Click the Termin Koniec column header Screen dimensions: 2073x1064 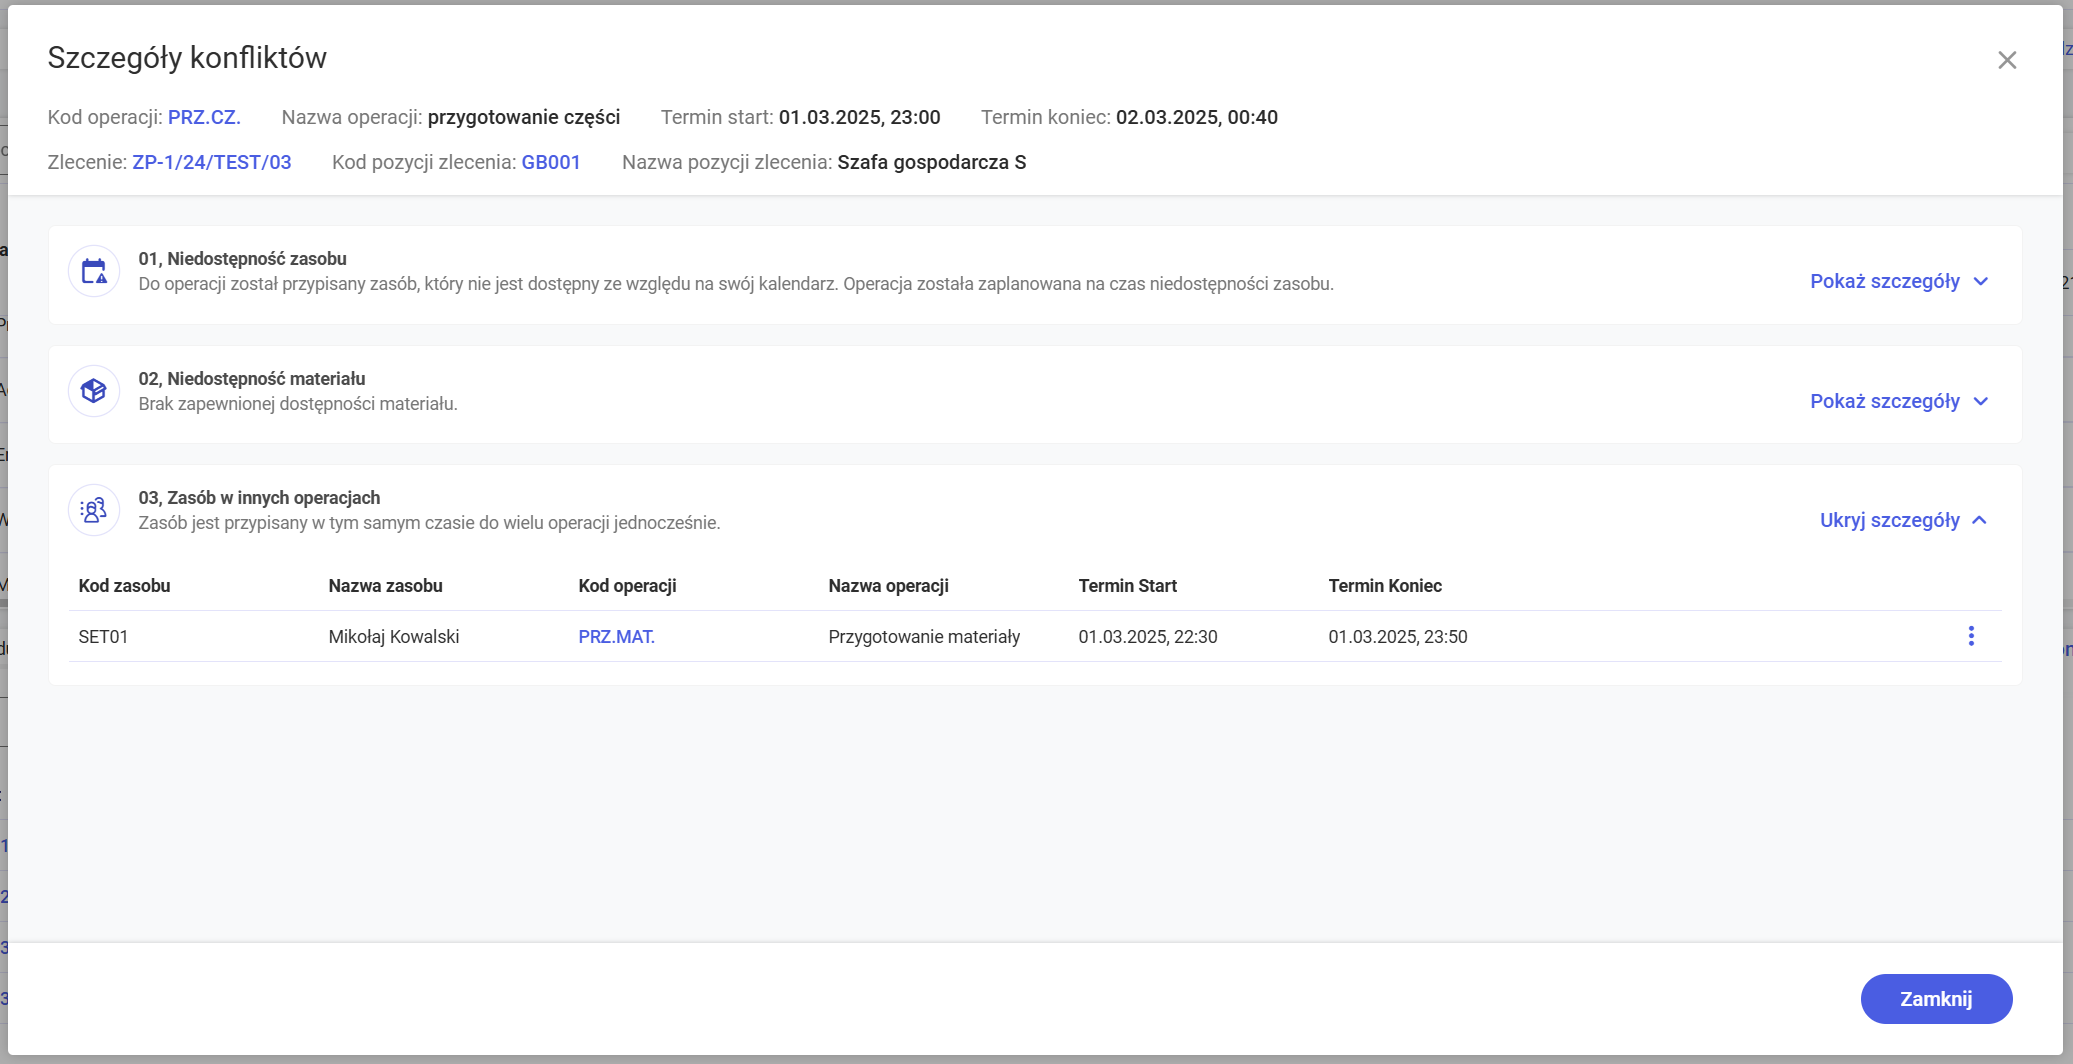pos(1384,586)
